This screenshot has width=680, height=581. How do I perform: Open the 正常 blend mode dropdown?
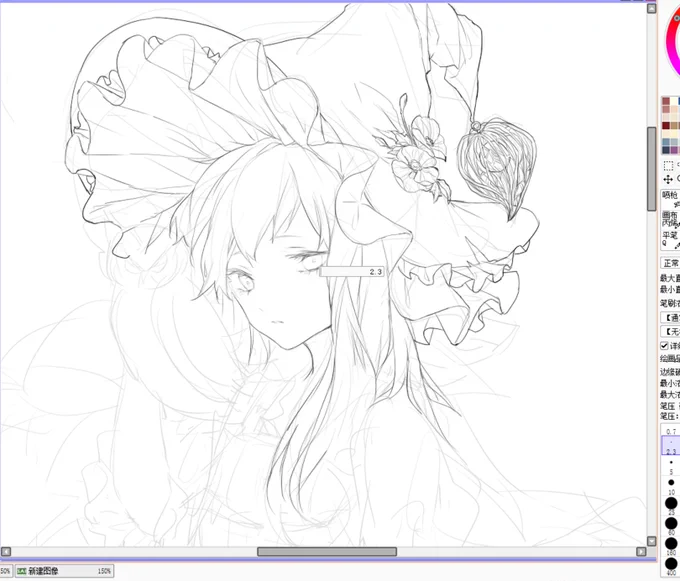pyautogui.click(x=670, y=263)
